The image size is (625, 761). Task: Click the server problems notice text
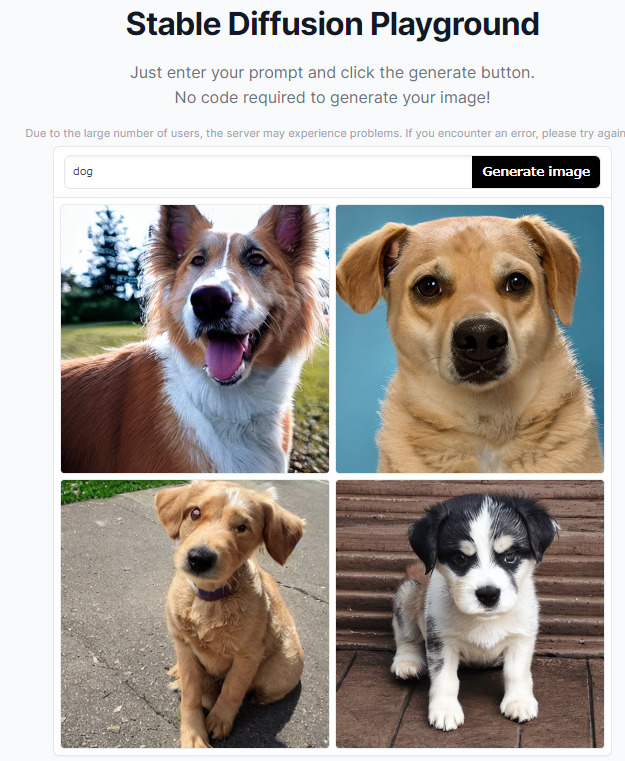(x=325, y=133)
